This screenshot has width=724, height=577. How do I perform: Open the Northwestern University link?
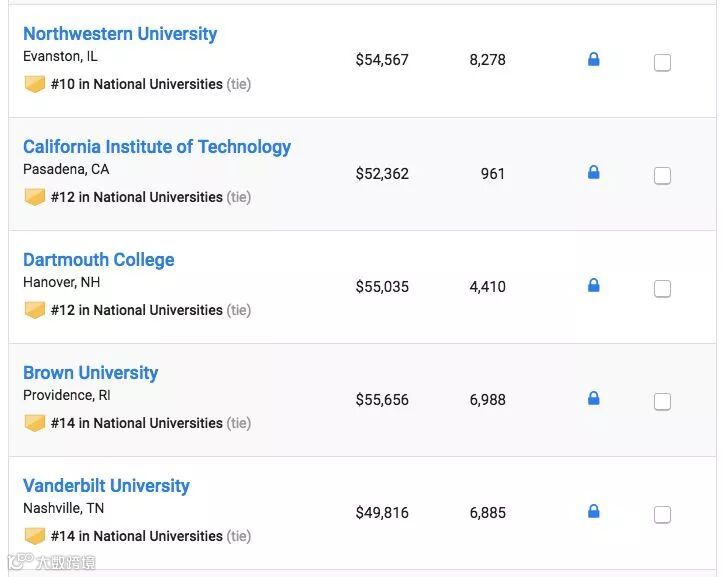[120, 34]
